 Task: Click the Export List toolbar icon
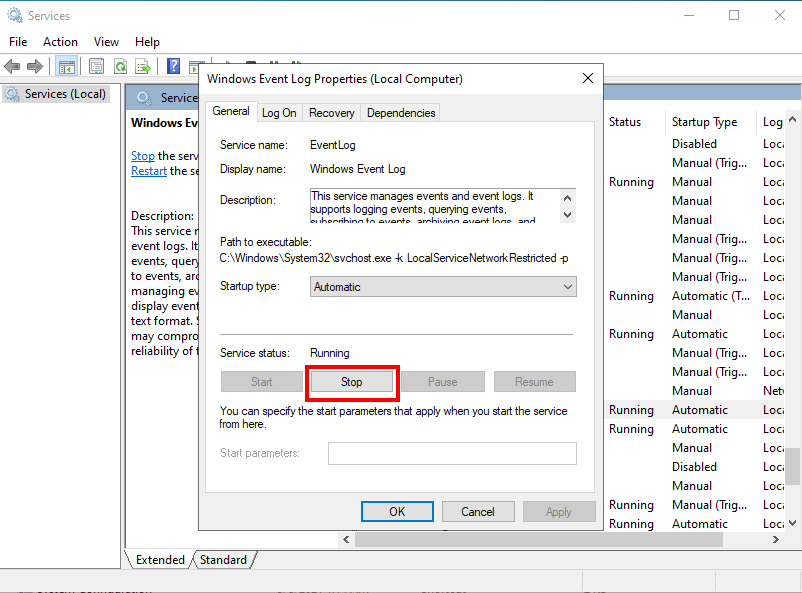tap(143, 67)
